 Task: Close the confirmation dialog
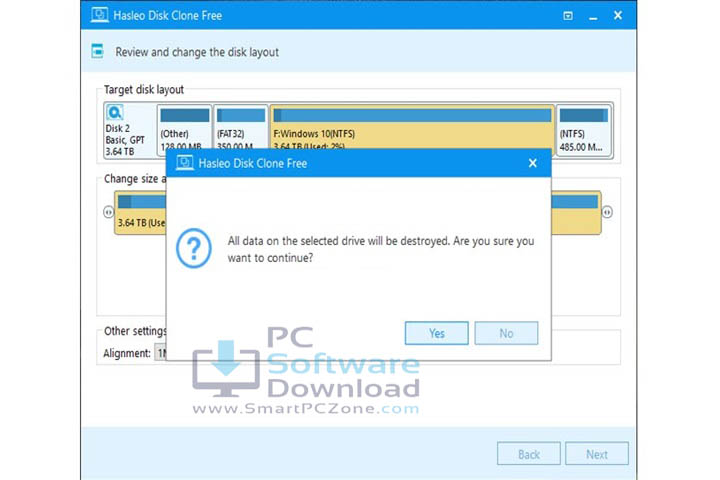(533, 163)
